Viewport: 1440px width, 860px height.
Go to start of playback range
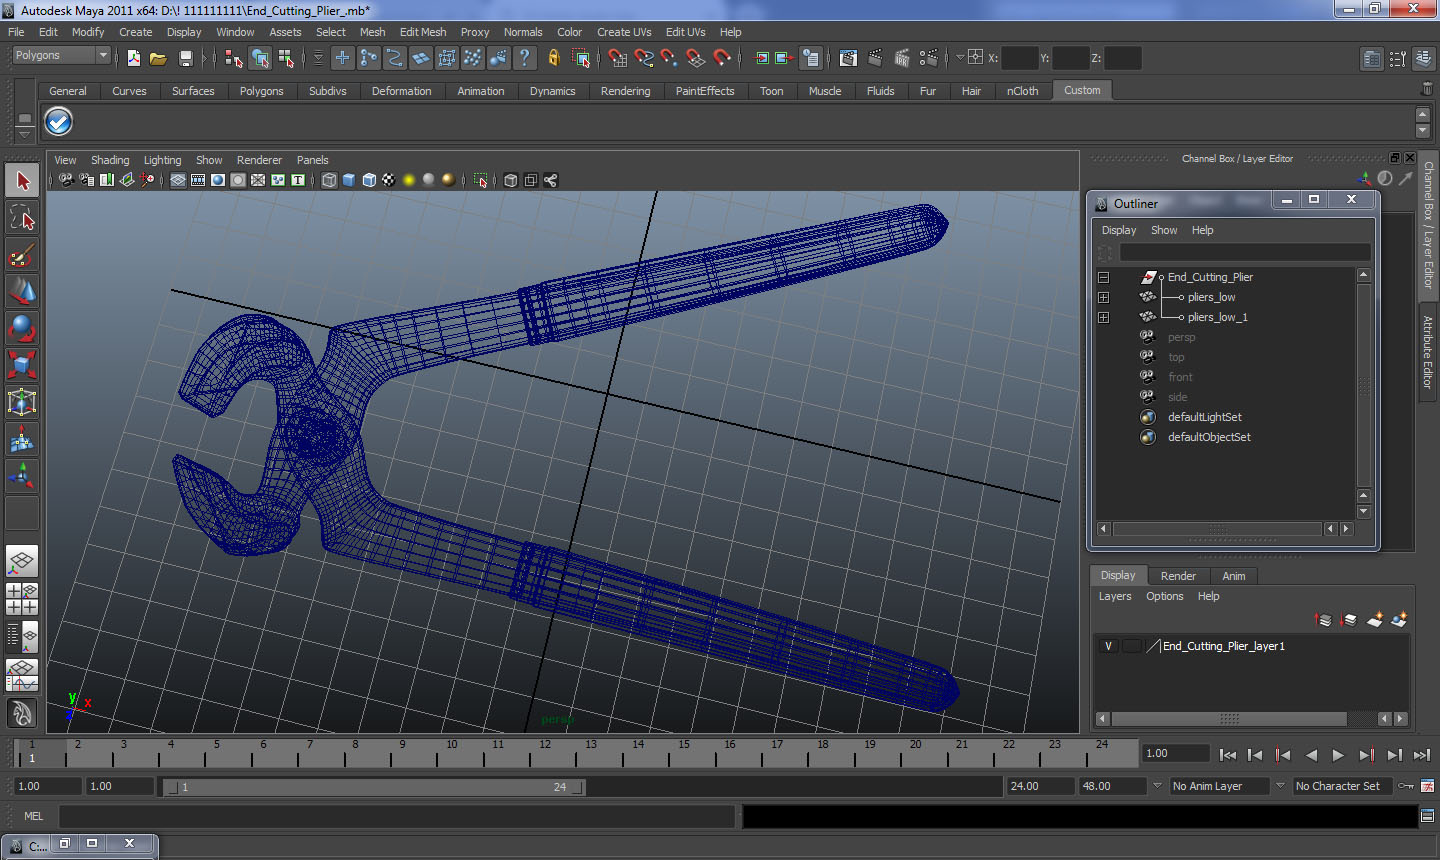tap(1228, 755)
